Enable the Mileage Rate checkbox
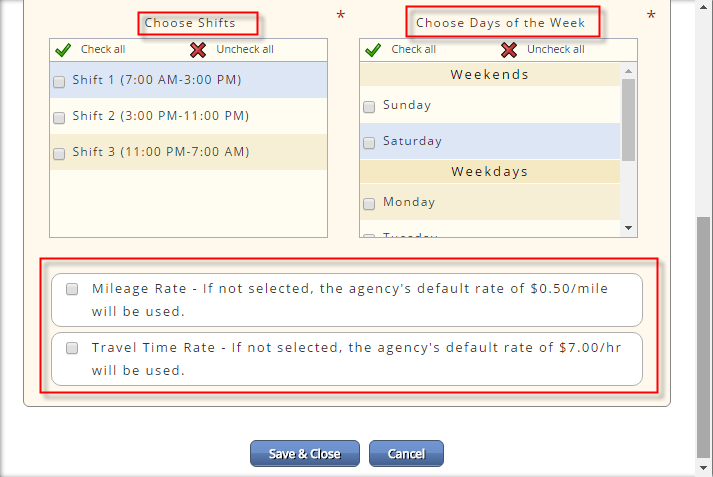 click(72, 290)
